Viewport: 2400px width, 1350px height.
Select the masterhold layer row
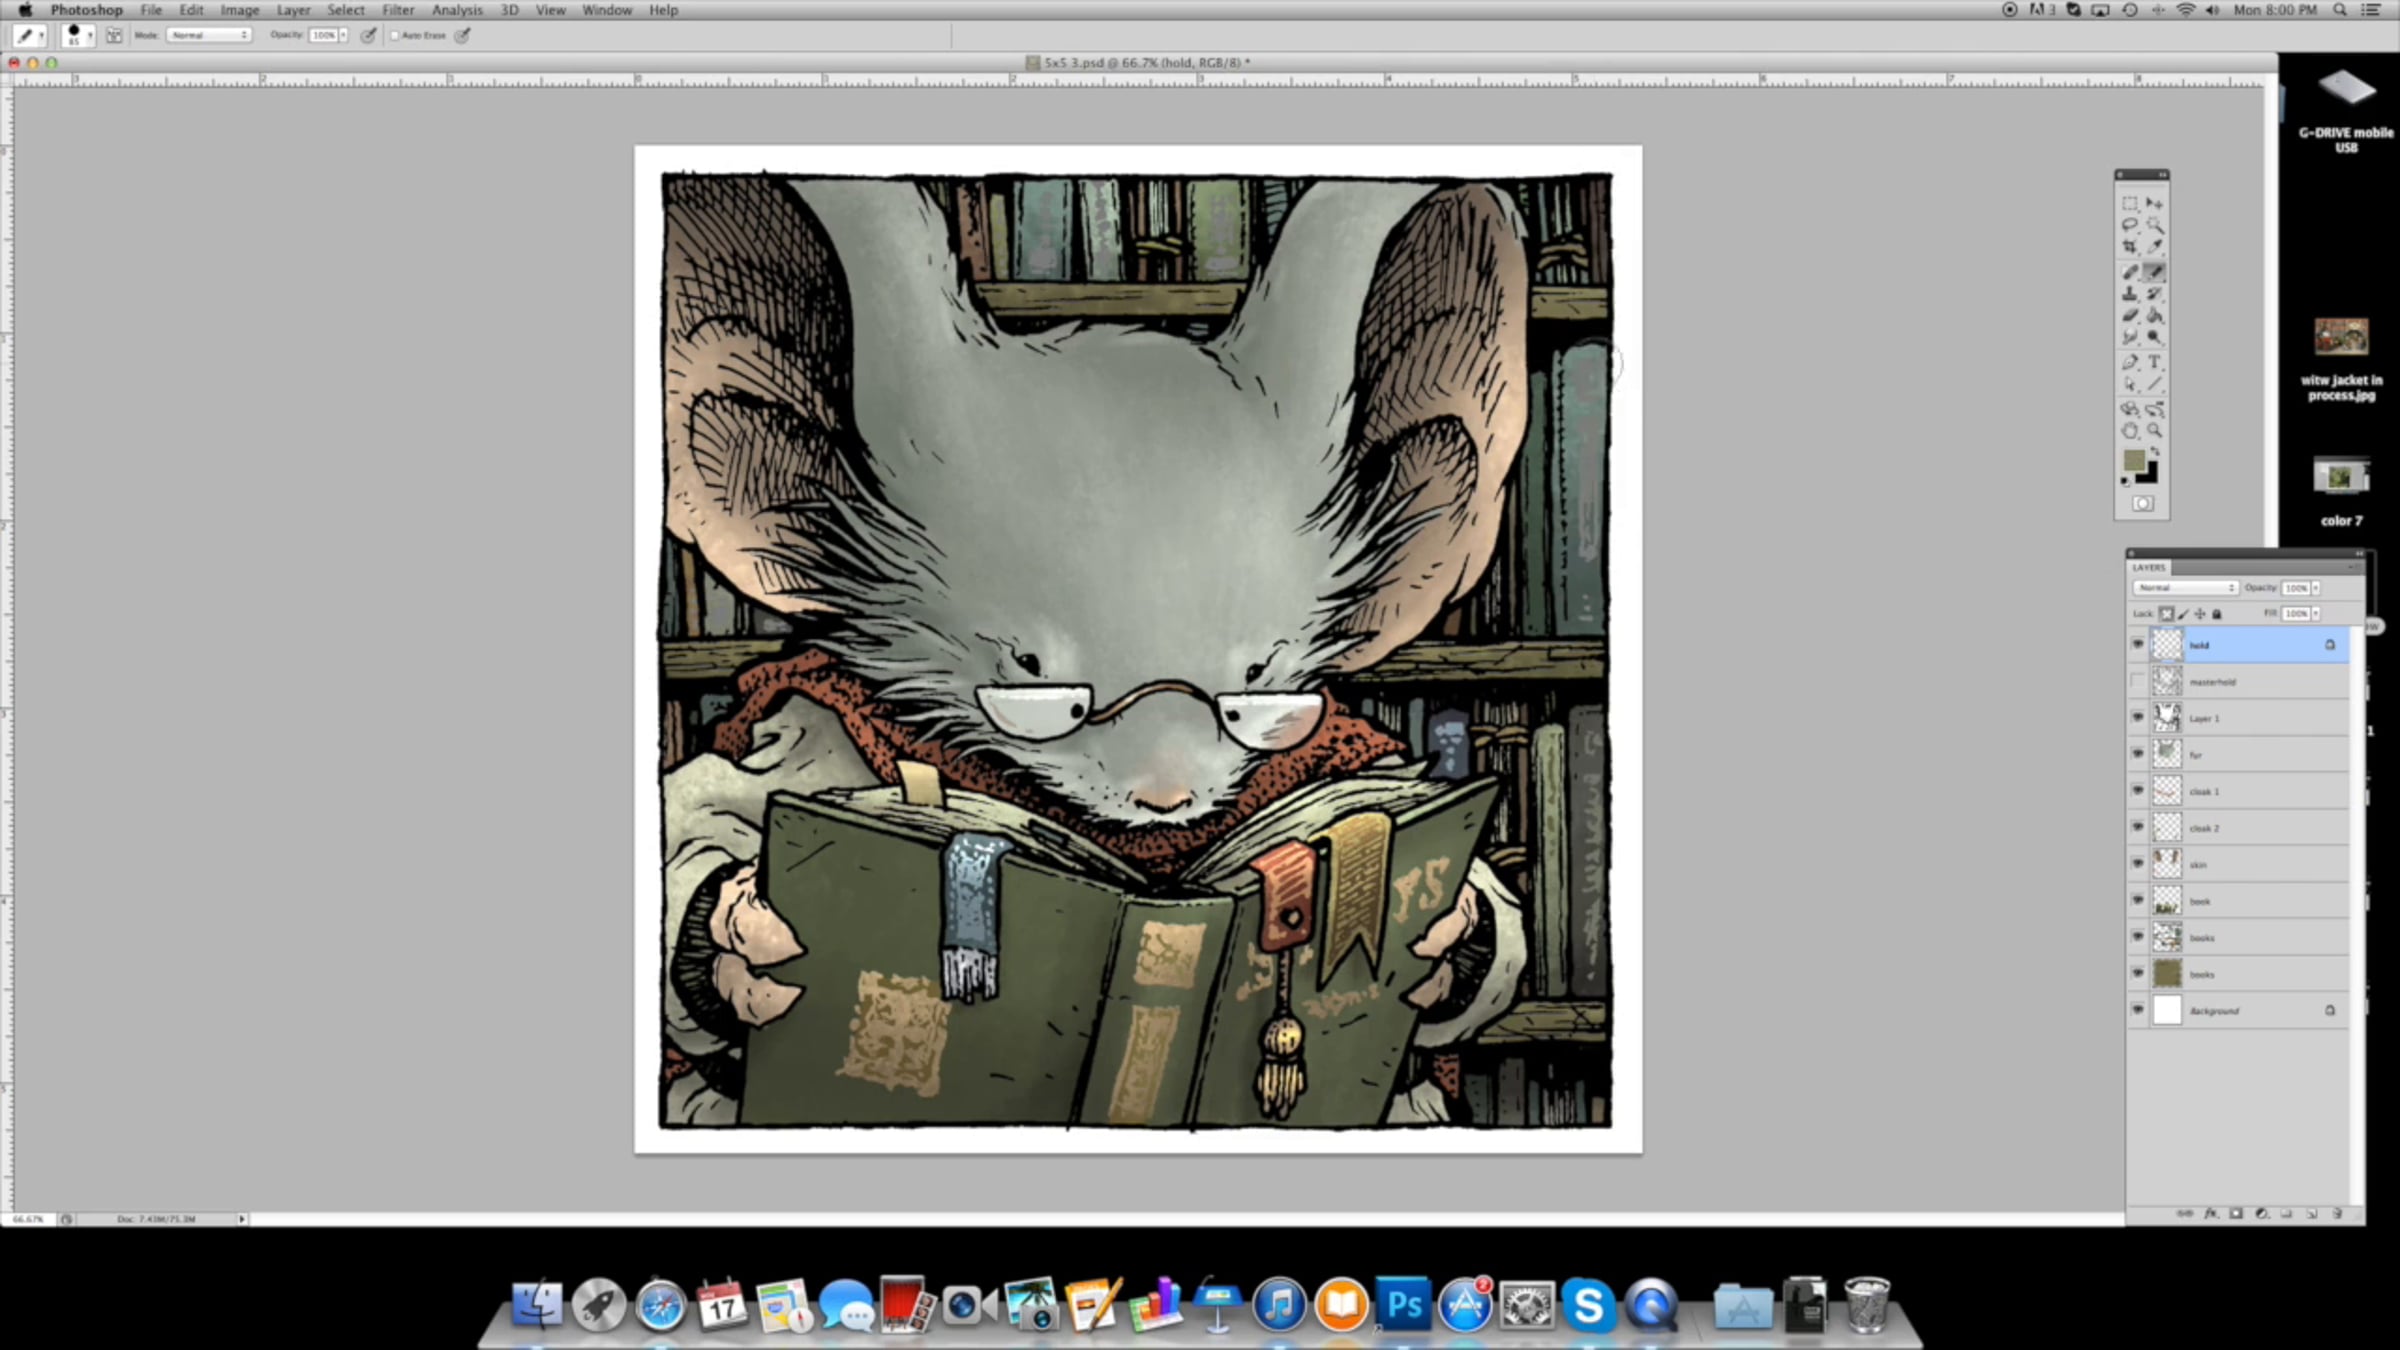click(x=2238, y=682)
